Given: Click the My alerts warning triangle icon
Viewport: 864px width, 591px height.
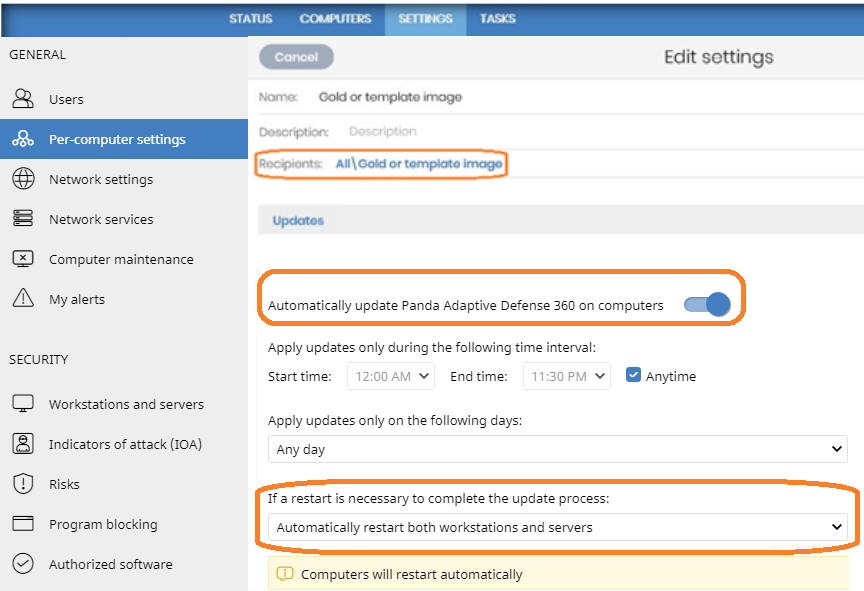Looking at the screenshot, I should coord(23,298).
